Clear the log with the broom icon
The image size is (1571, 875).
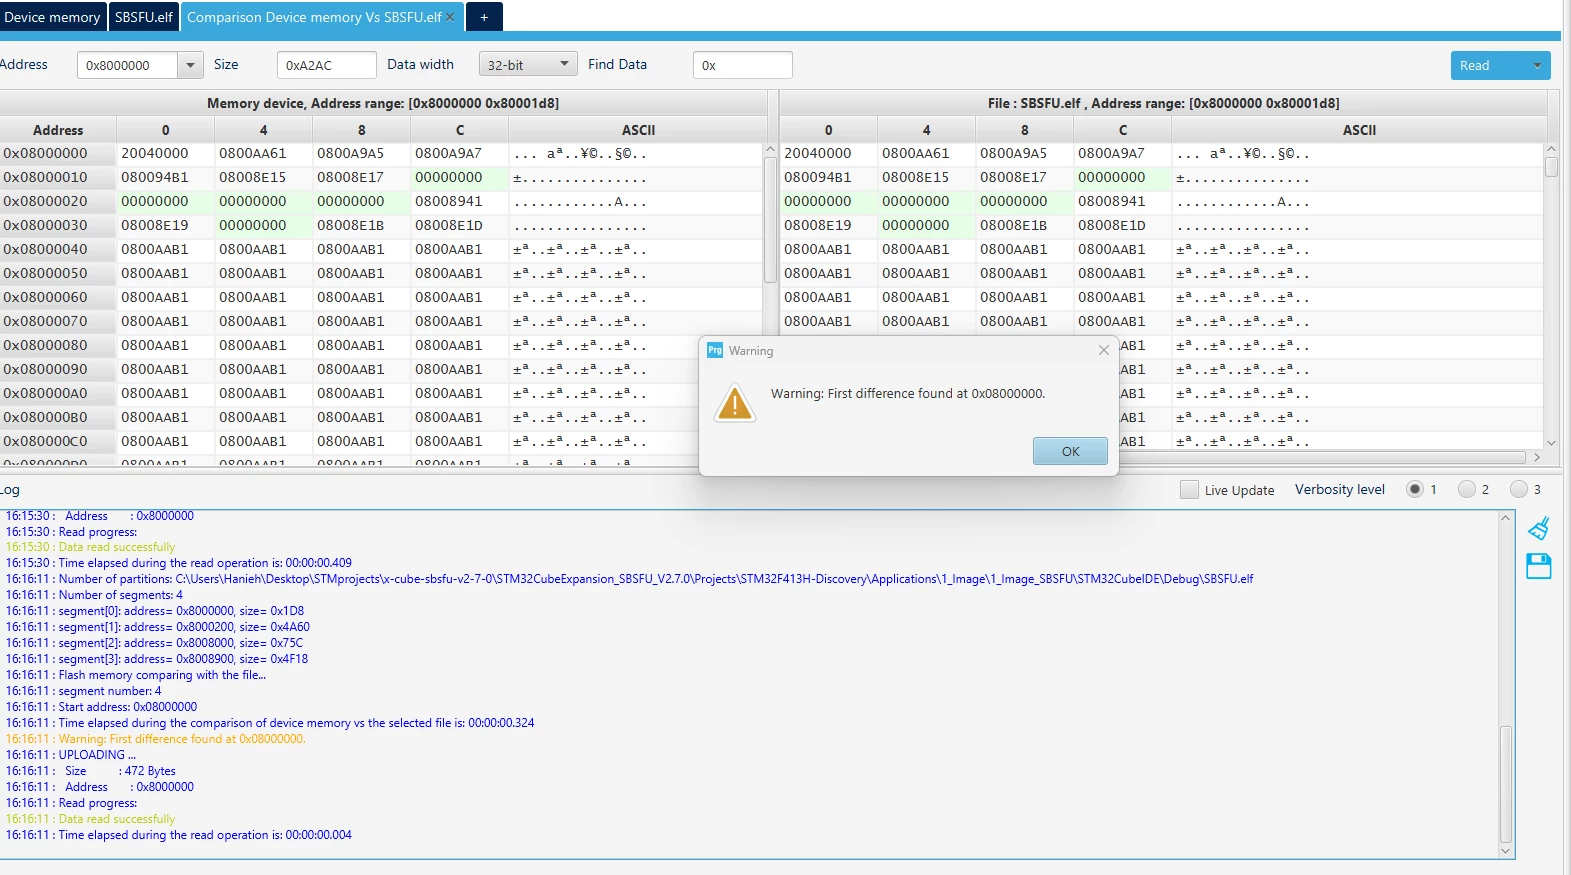coord(1539,528)
